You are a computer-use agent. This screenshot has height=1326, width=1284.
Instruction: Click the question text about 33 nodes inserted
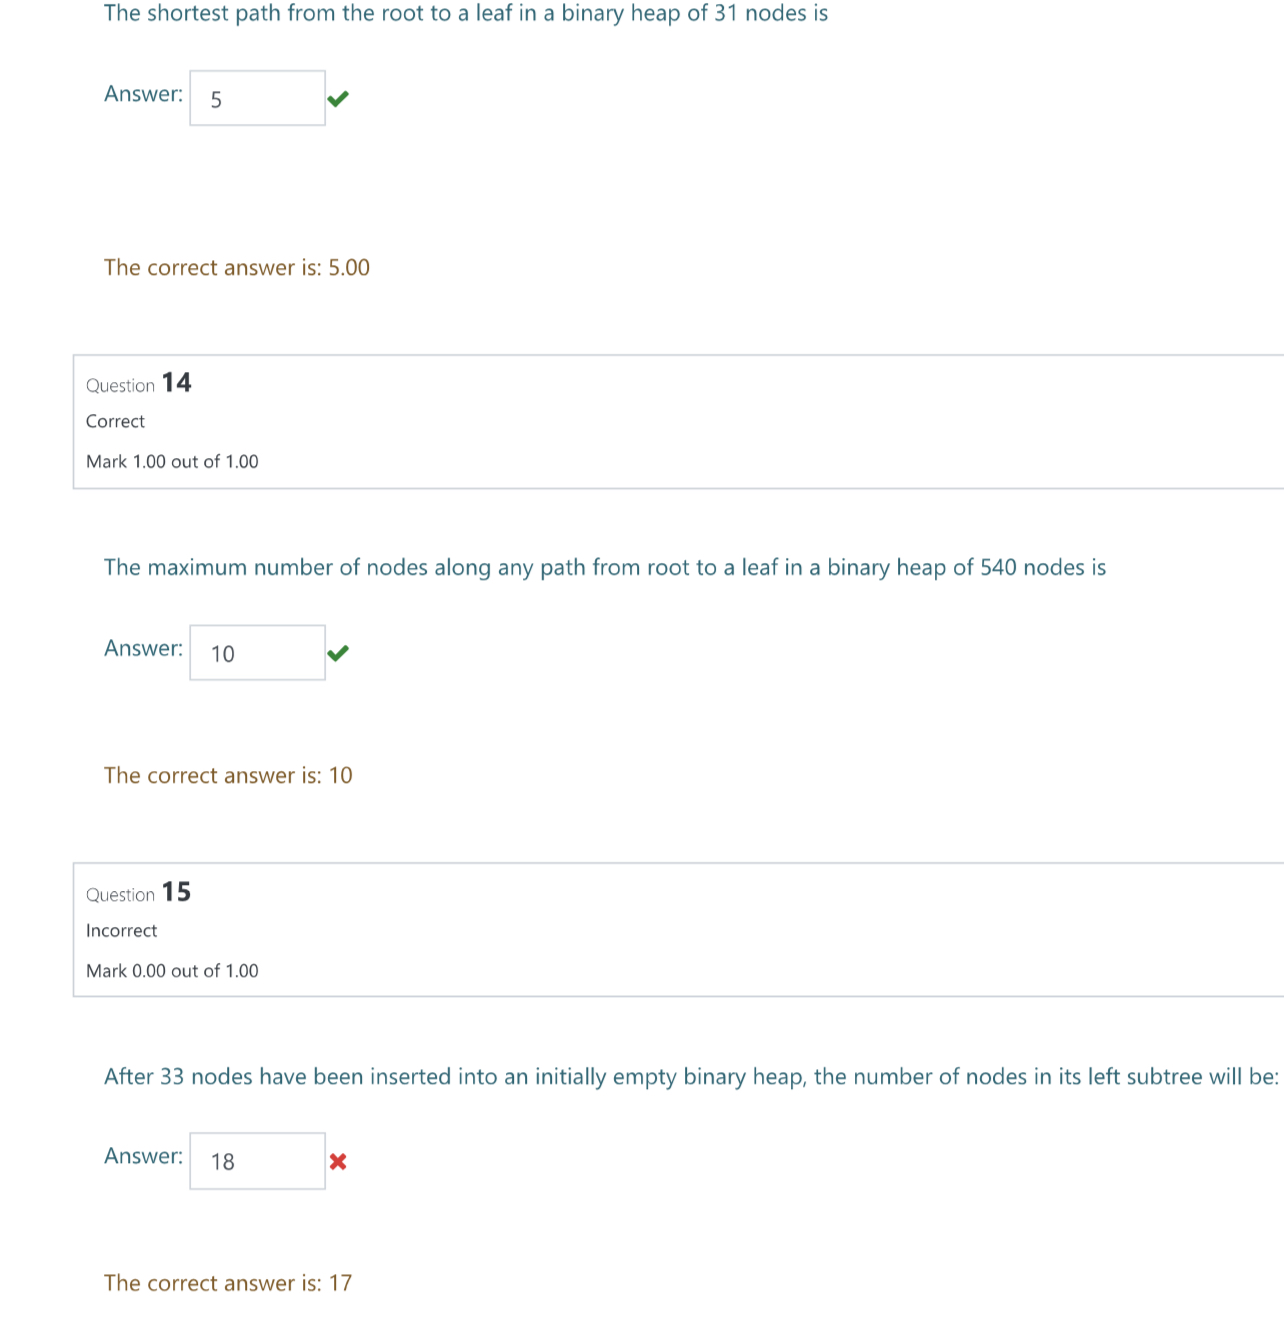692,1077
